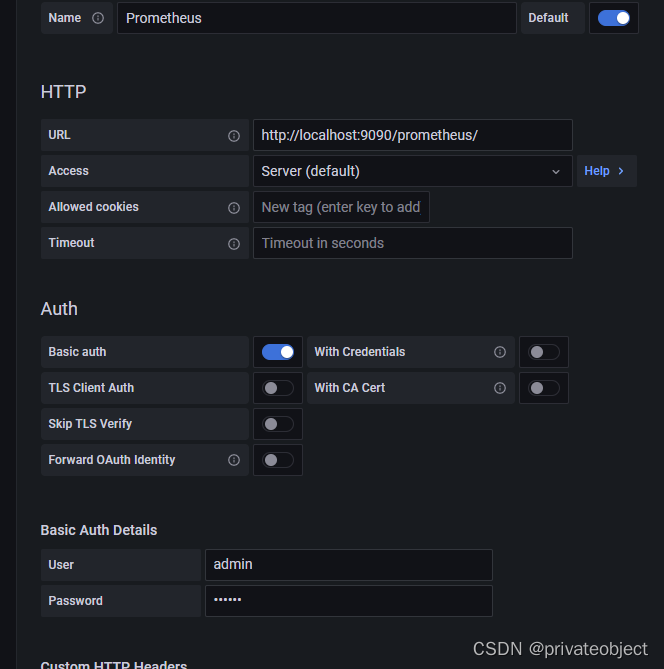Click info icon next to Name label
This screenshot has height=669, width=664.
(98, 18)
